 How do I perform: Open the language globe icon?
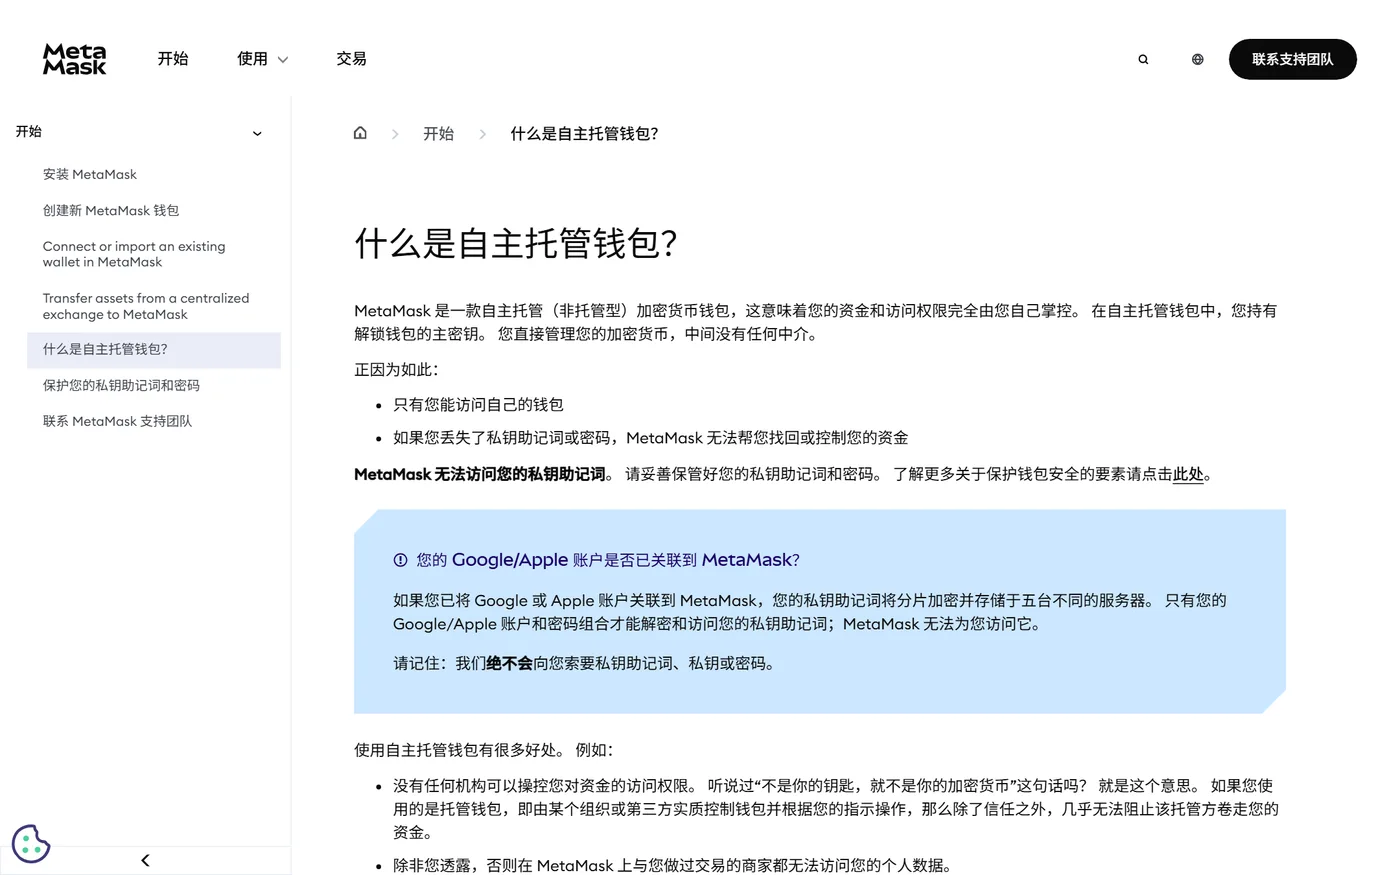point(1197,59)
